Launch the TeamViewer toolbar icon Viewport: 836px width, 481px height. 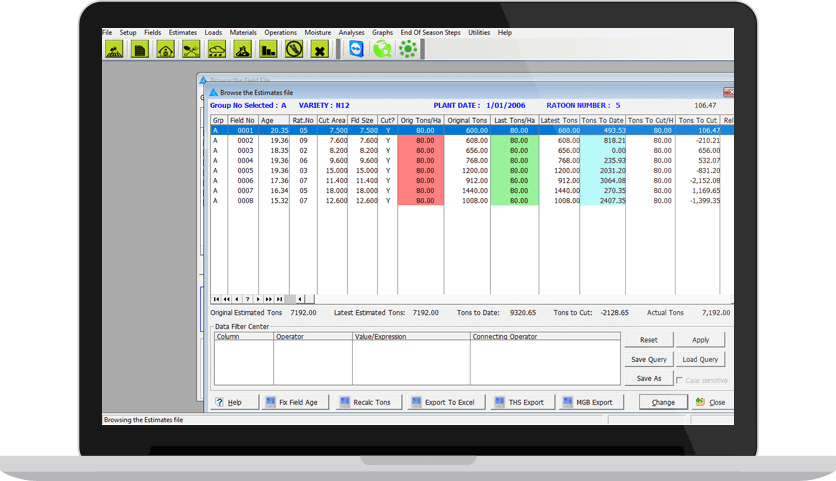(x=356, y=50)
